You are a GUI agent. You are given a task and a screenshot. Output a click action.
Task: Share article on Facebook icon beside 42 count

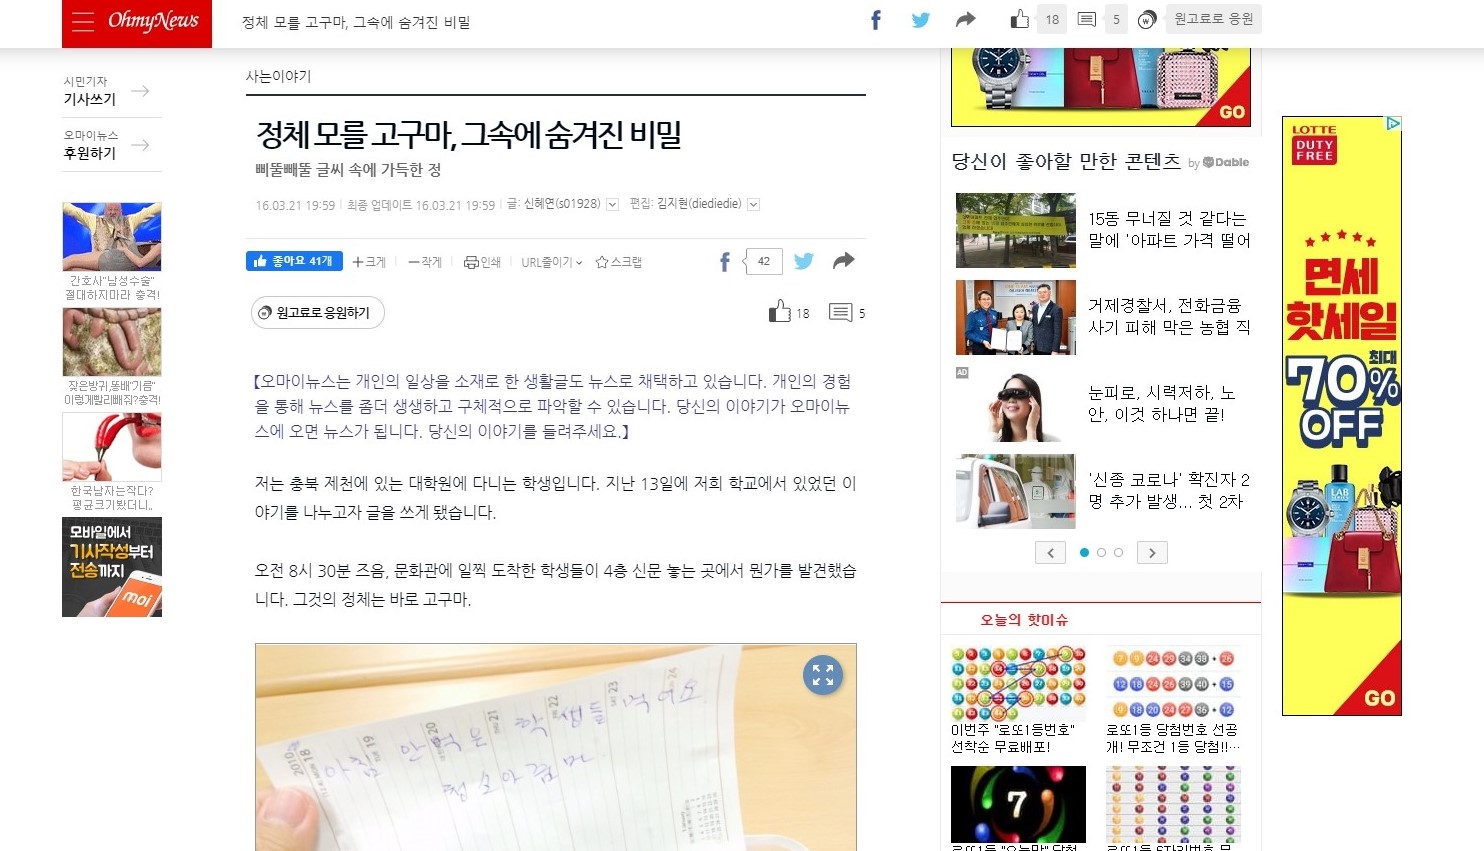(x=725, y=262)
